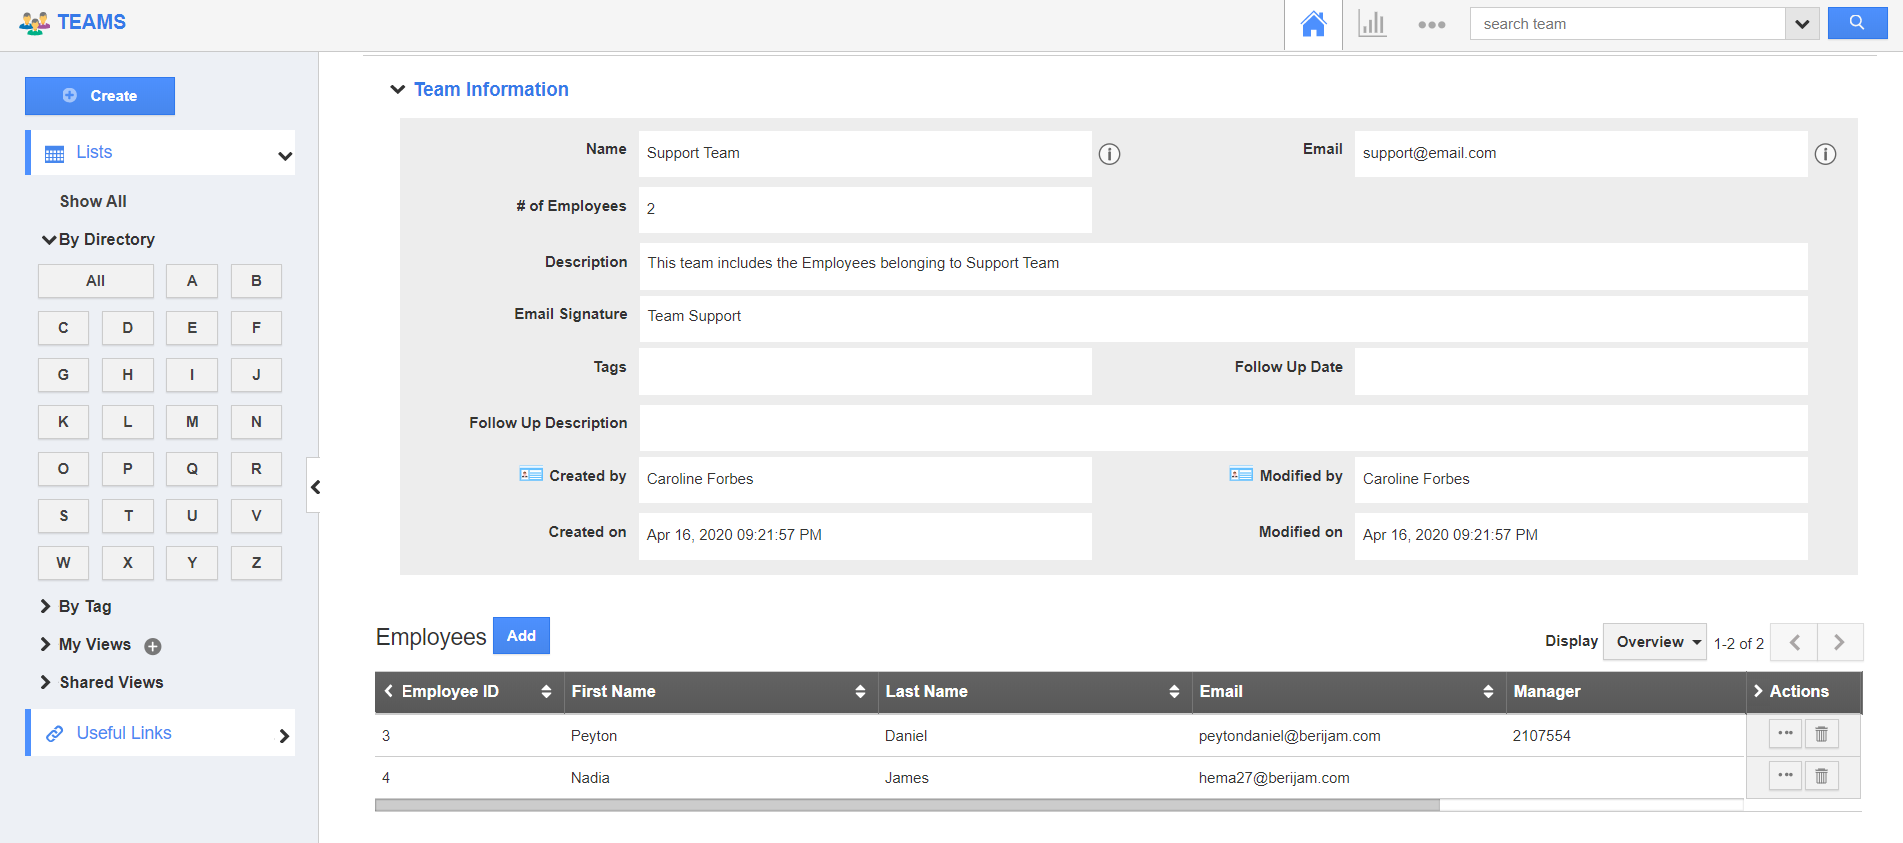1903x843 pixels.
Task: Open the Overview display dropdown
Action: (x=1655, y=642)
